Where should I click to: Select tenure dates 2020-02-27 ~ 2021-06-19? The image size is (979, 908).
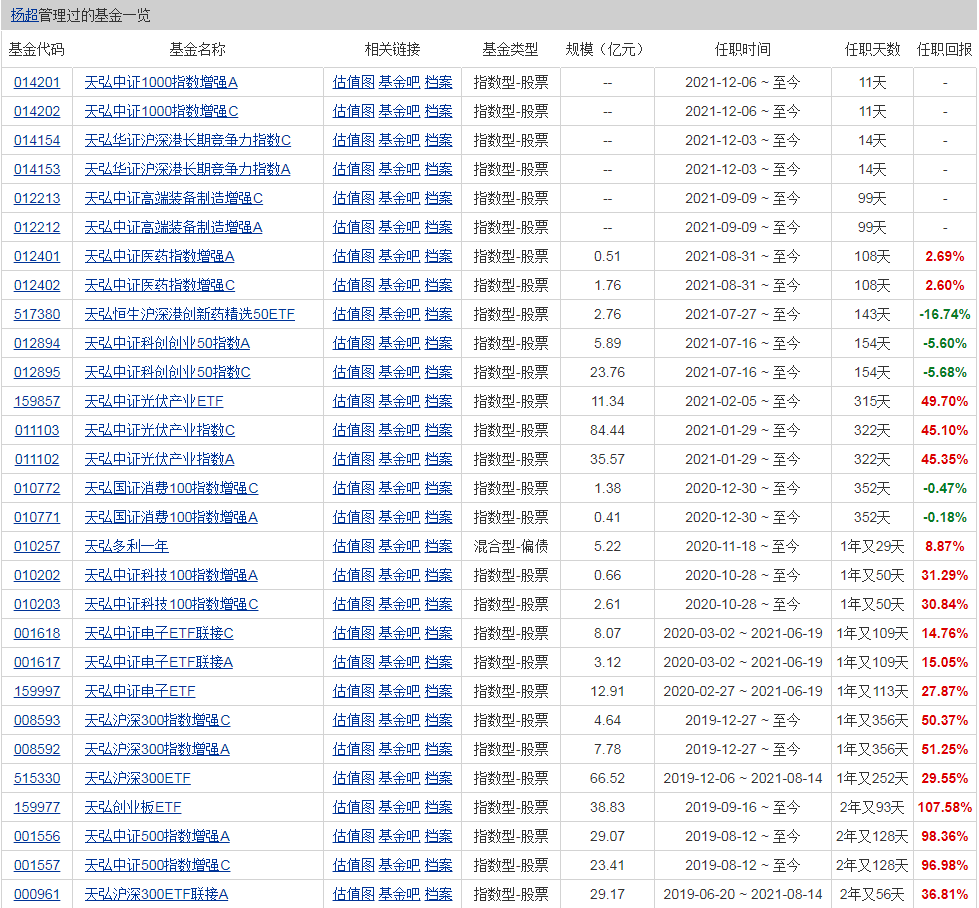(x=743, y=691)
